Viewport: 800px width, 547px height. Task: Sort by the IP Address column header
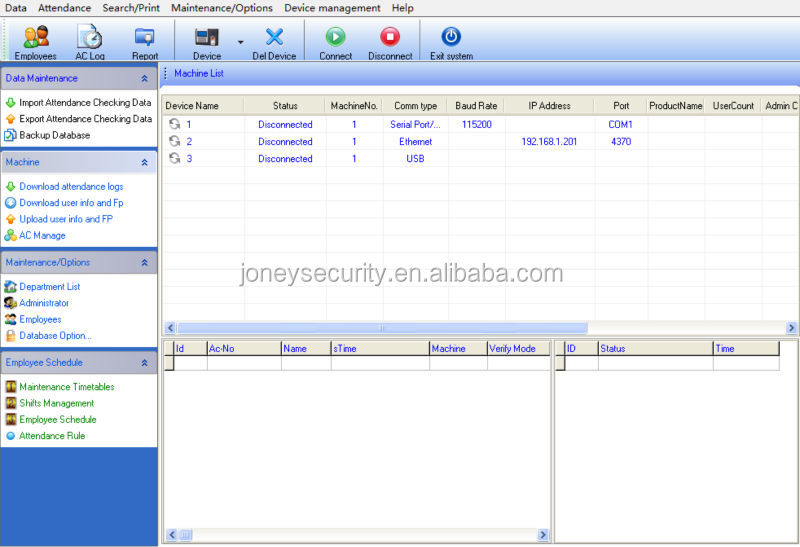(x=548, y=105)
